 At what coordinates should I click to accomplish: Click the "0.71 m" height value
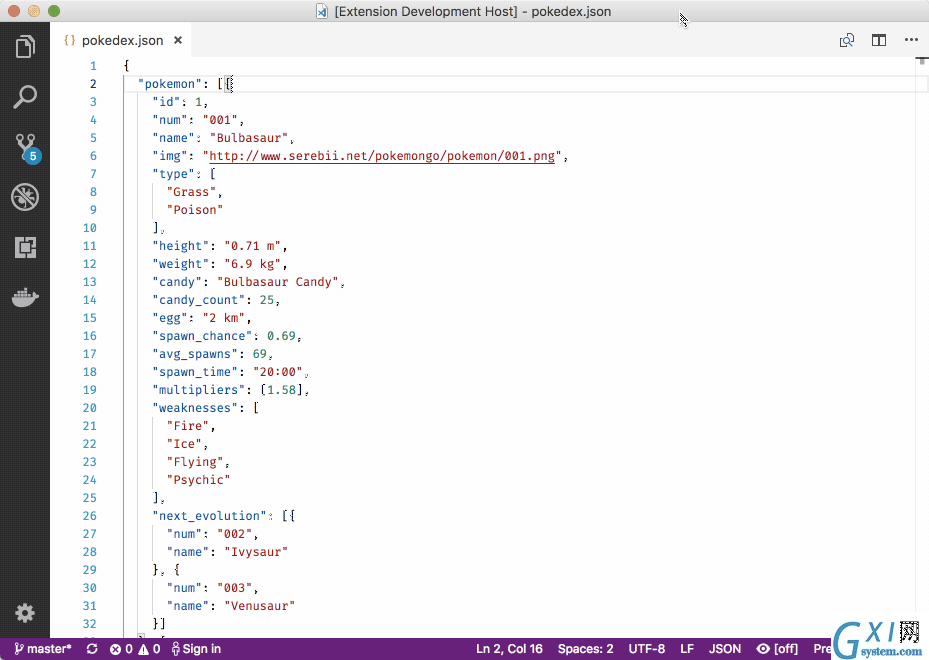[x=252, y=246]
